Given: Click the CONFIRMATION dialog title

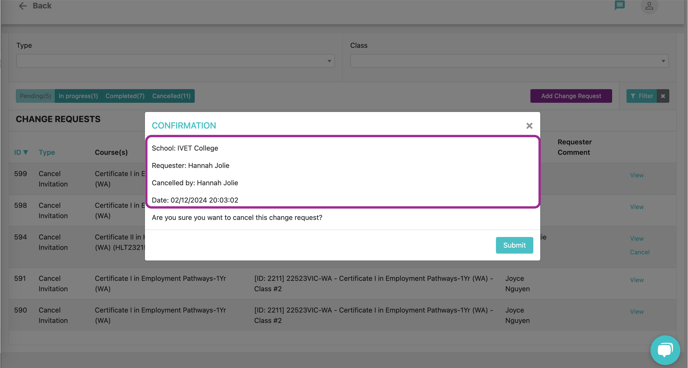Looking at the screenshot, I should [x=184, y=125].
